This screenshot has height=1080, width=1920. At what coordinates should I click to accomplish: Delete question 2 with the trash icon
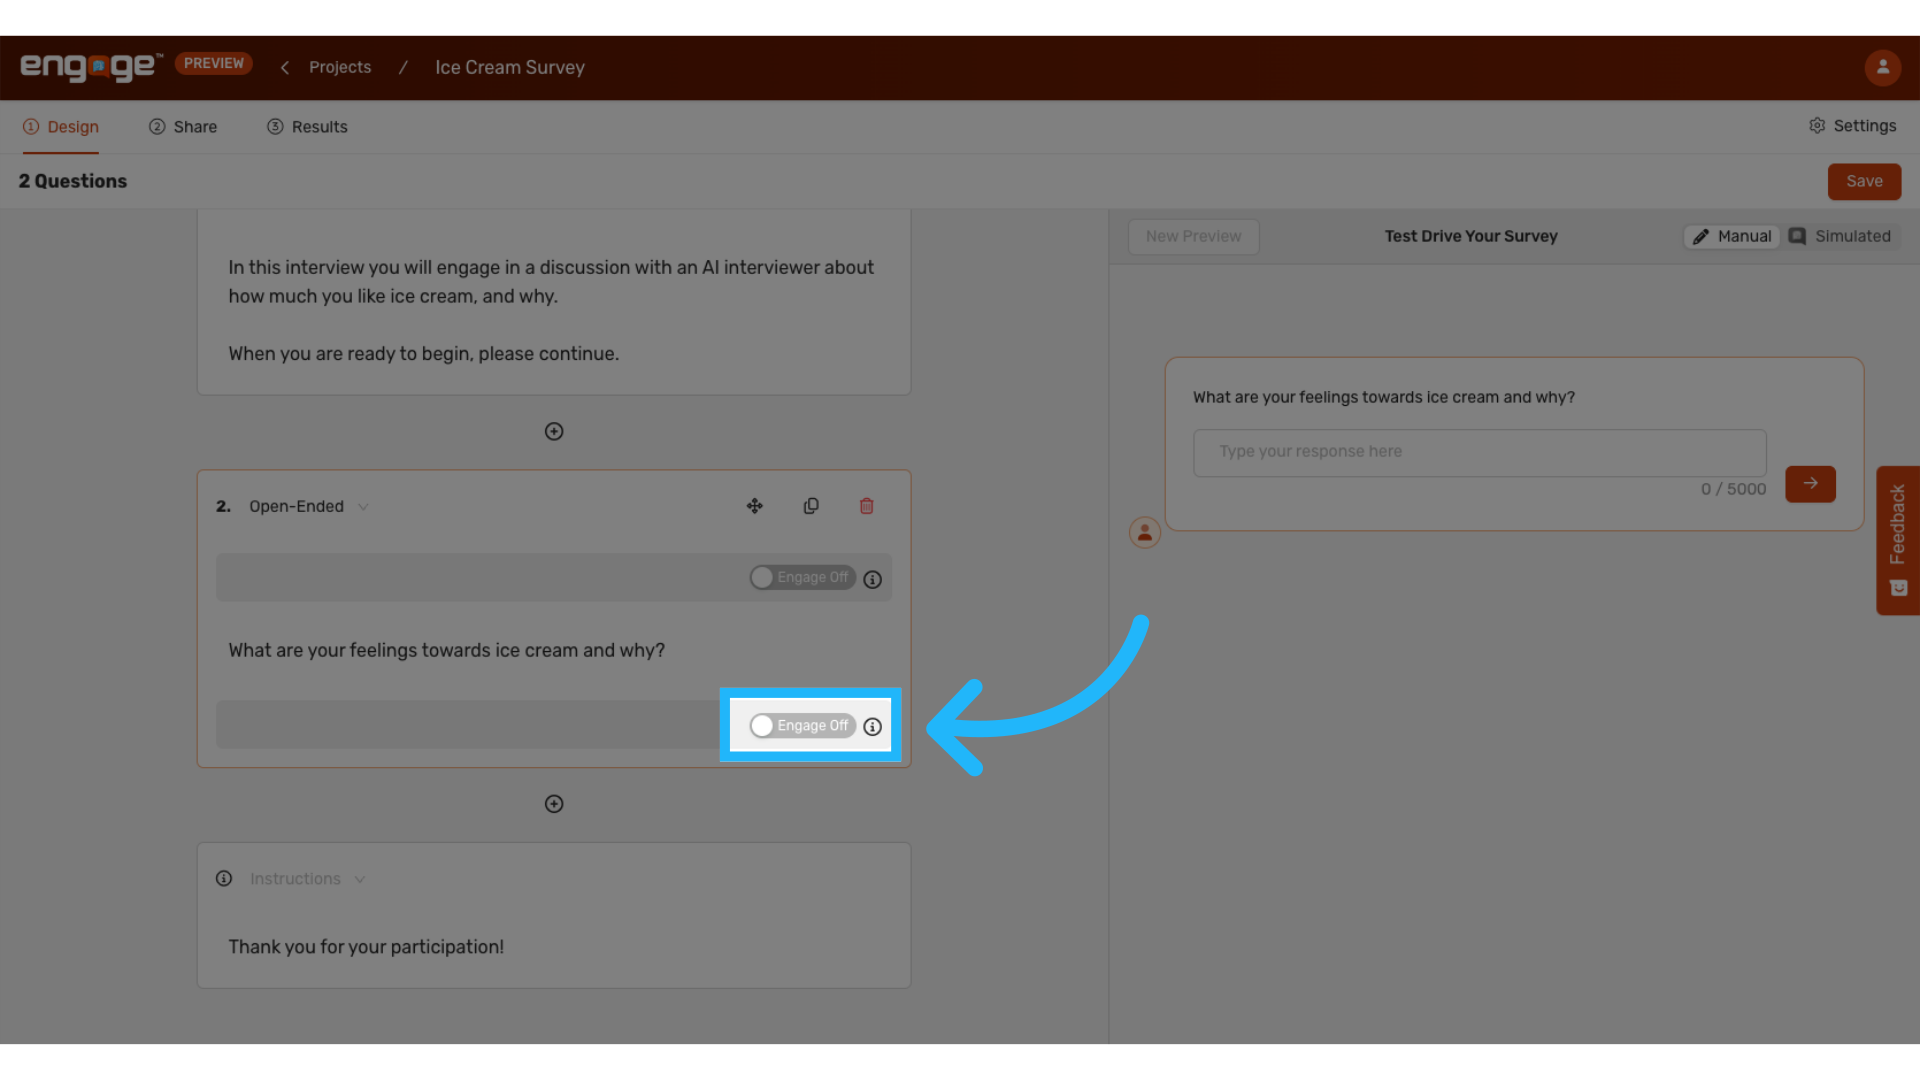tap(867, 506)
